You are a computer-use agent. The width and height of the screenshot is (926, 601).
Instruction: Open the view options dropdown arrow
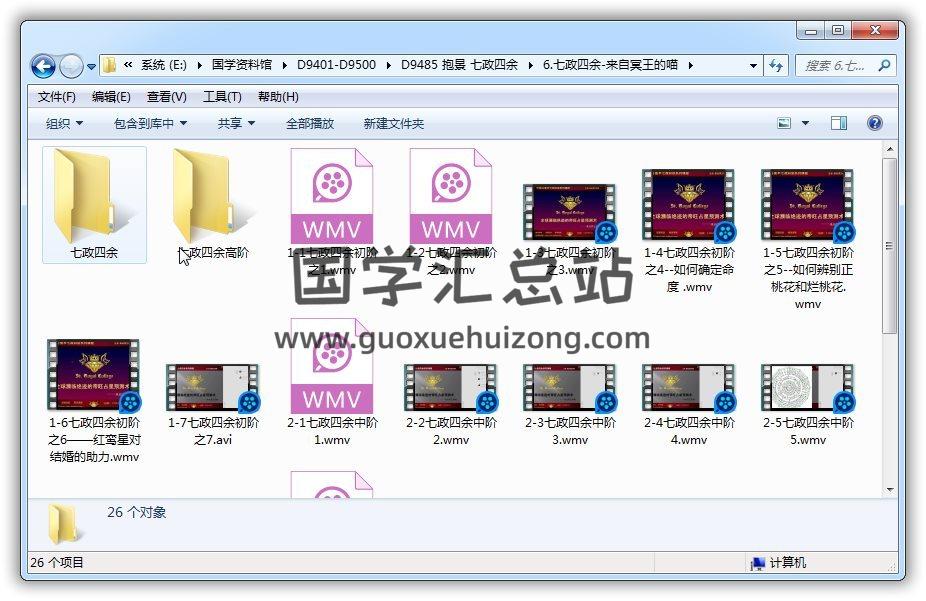pos(805,123)
